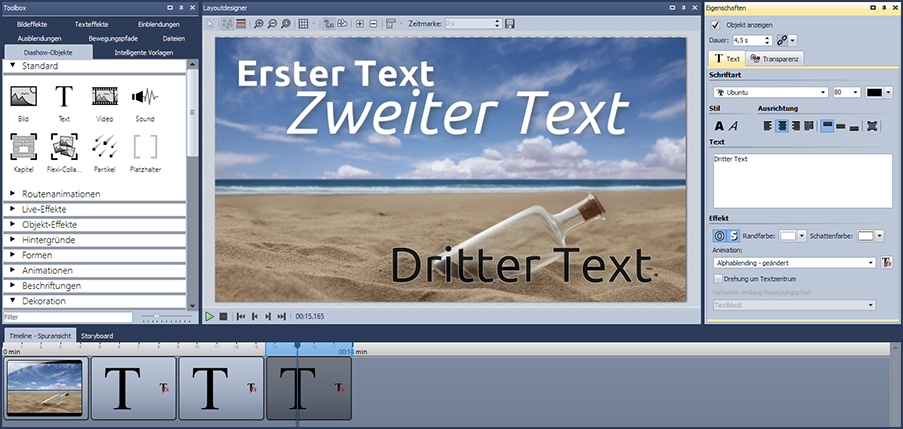Toggle bold text style
The width and height of the screenshot is (903, 429).
719,126
